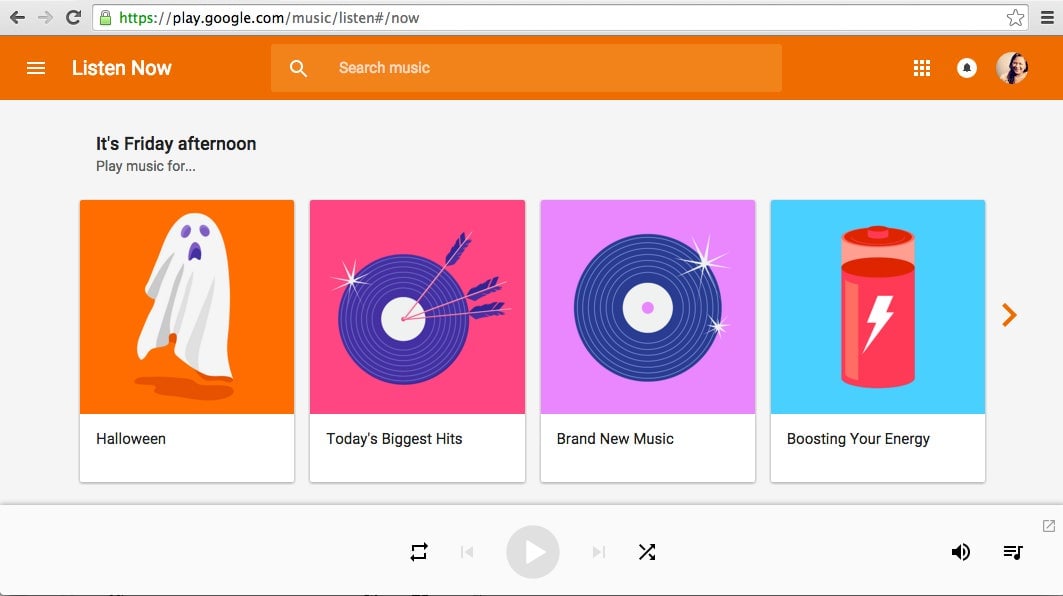Click the magnifier search icon
Viewport: 1063px width, 596px height.
(x=298, y=68)
